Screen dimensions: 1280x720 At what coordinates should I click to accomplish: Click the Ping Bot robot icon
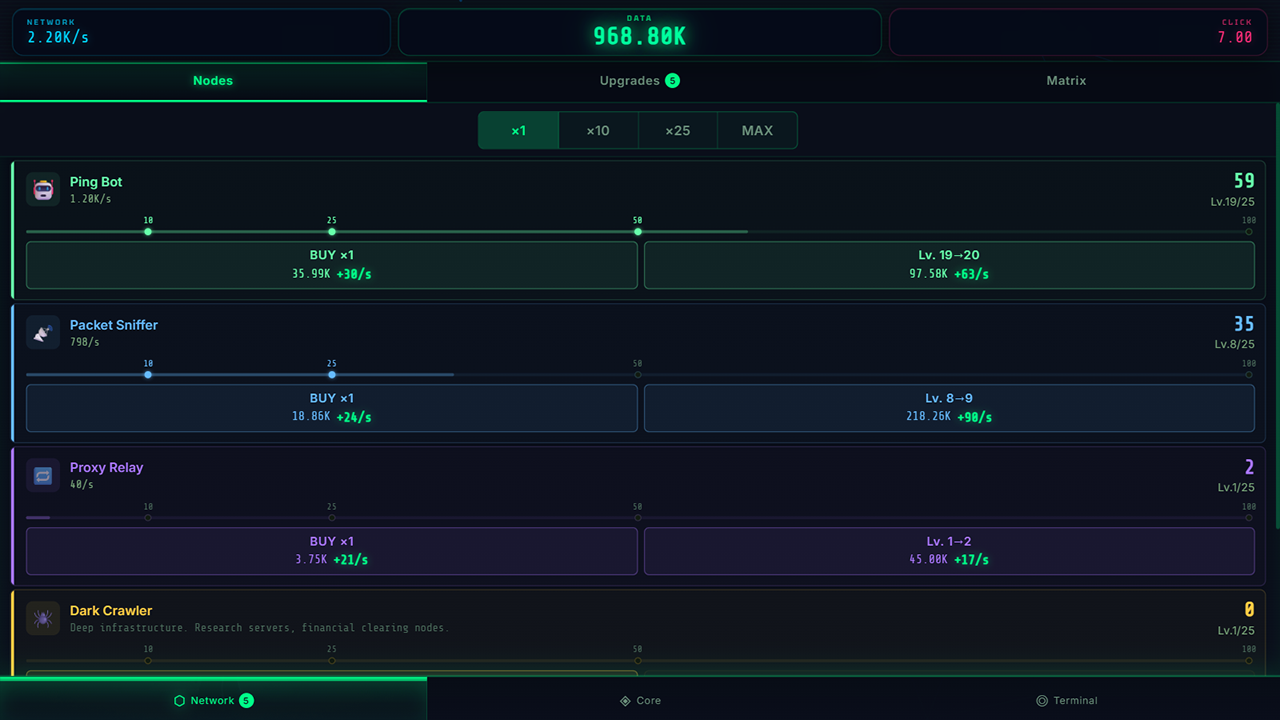pyautogui.click(x=42, y=189)
